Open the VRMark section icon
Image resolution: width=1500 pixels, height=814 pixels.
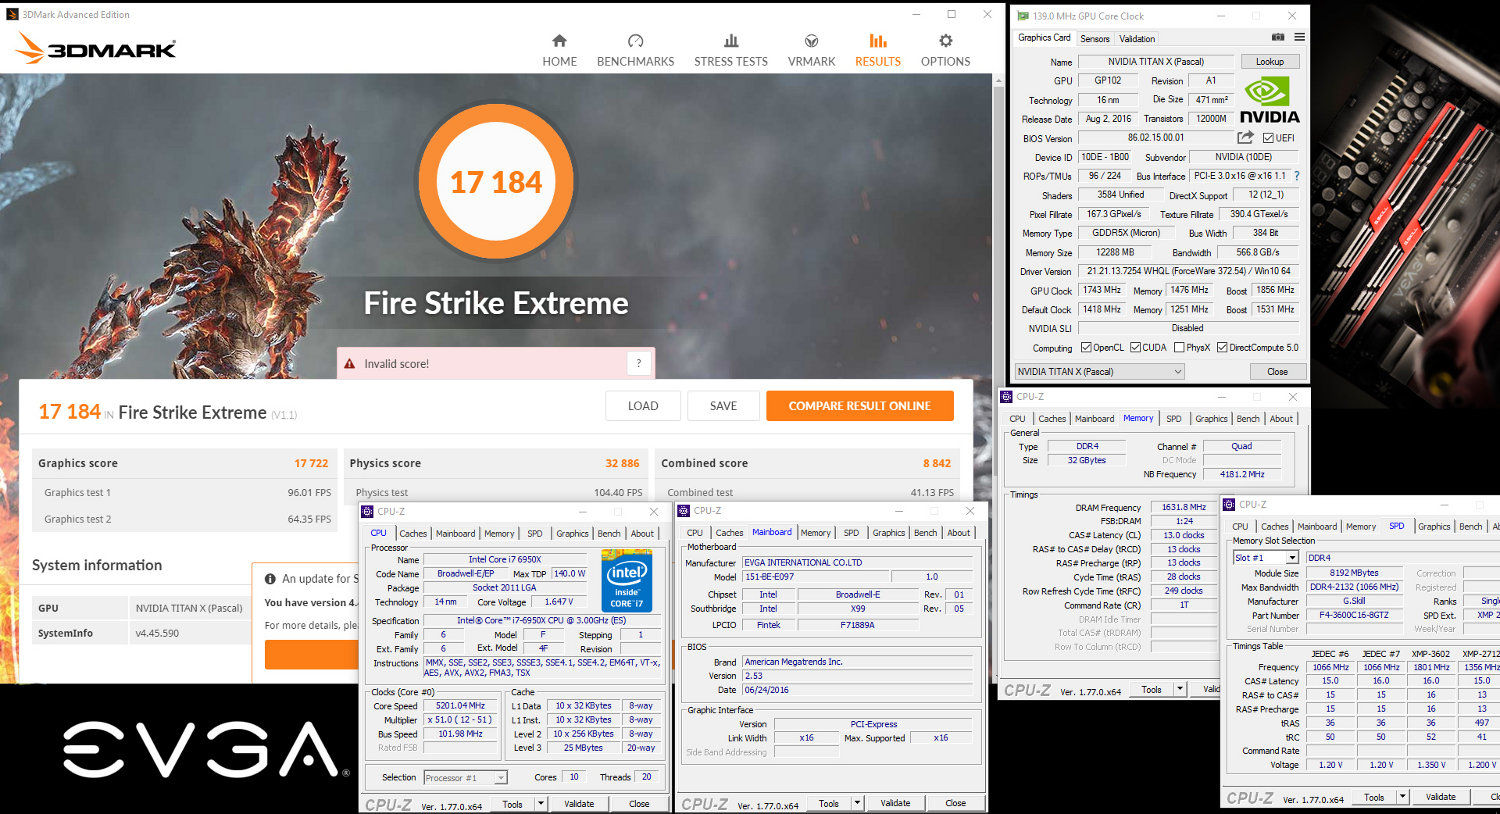point(811,41)
